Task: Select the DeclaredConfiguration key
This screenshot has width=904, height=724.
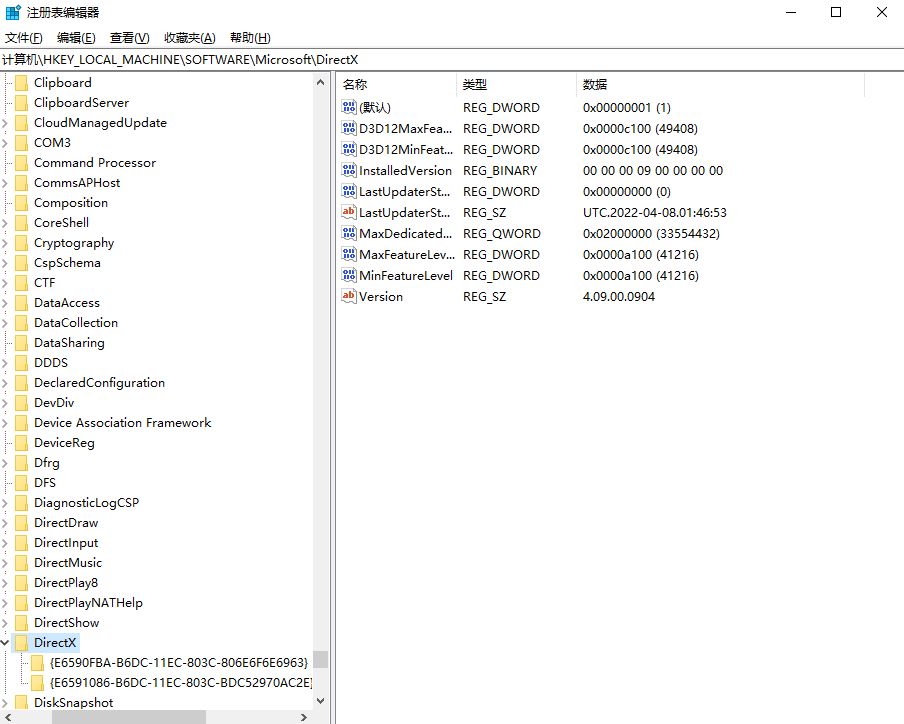Action: pyautogui.click(x=99, y=383)
